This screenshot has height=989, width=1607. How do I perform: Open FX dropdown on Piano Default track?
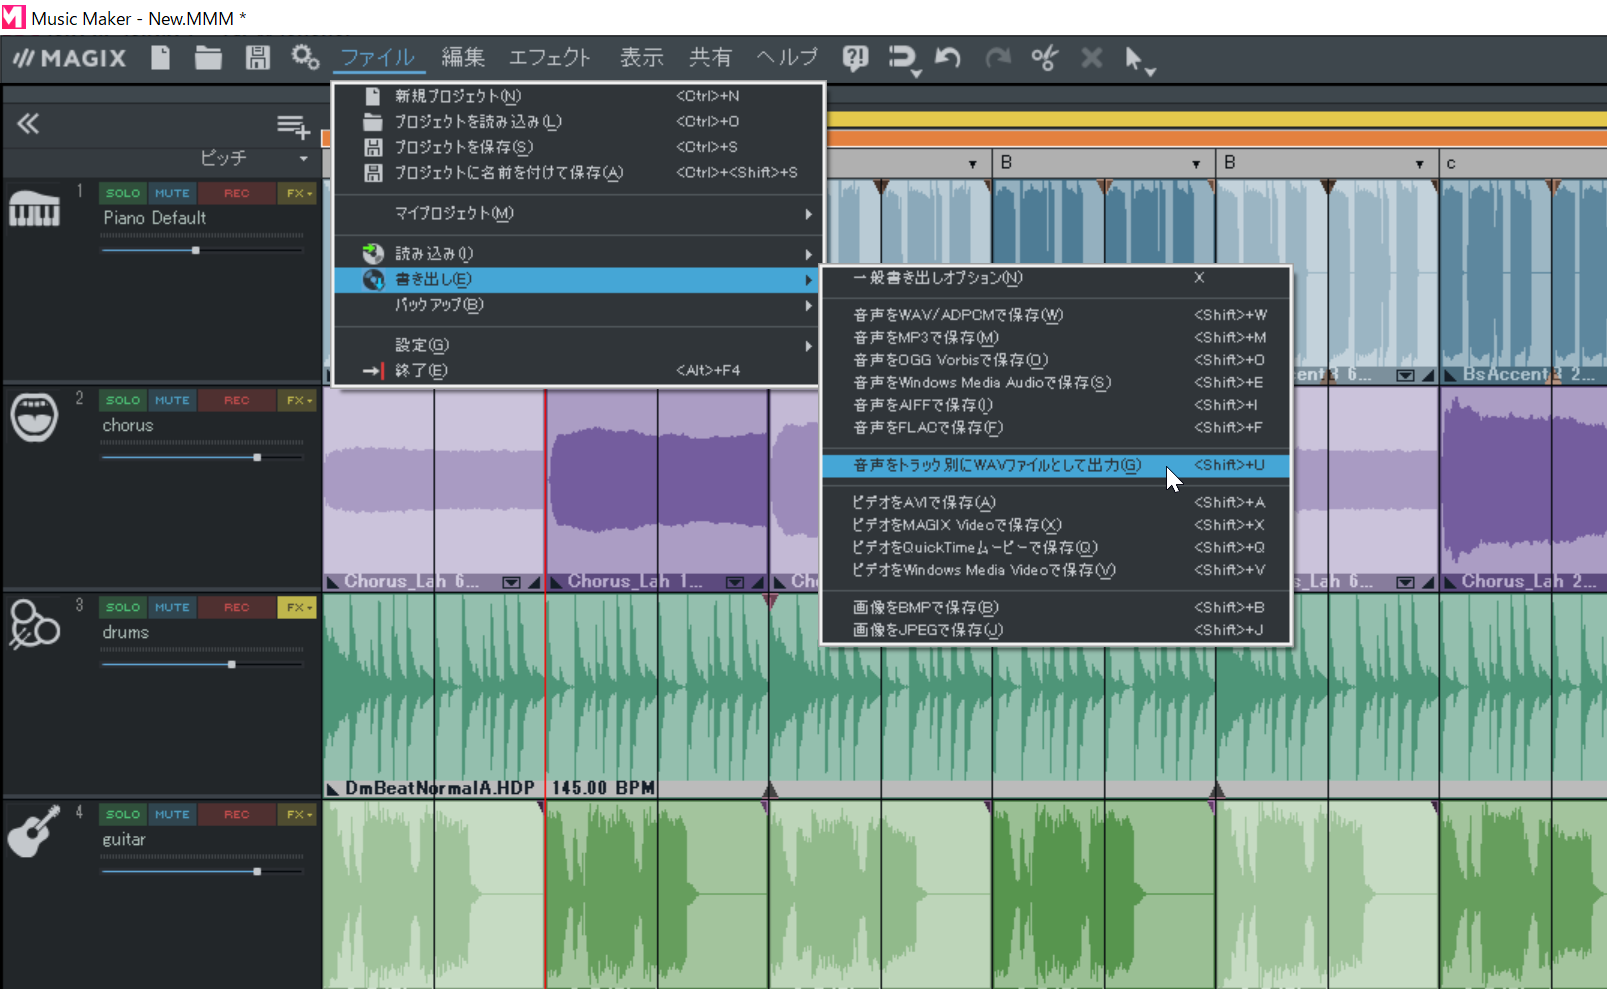coord(297,193)
